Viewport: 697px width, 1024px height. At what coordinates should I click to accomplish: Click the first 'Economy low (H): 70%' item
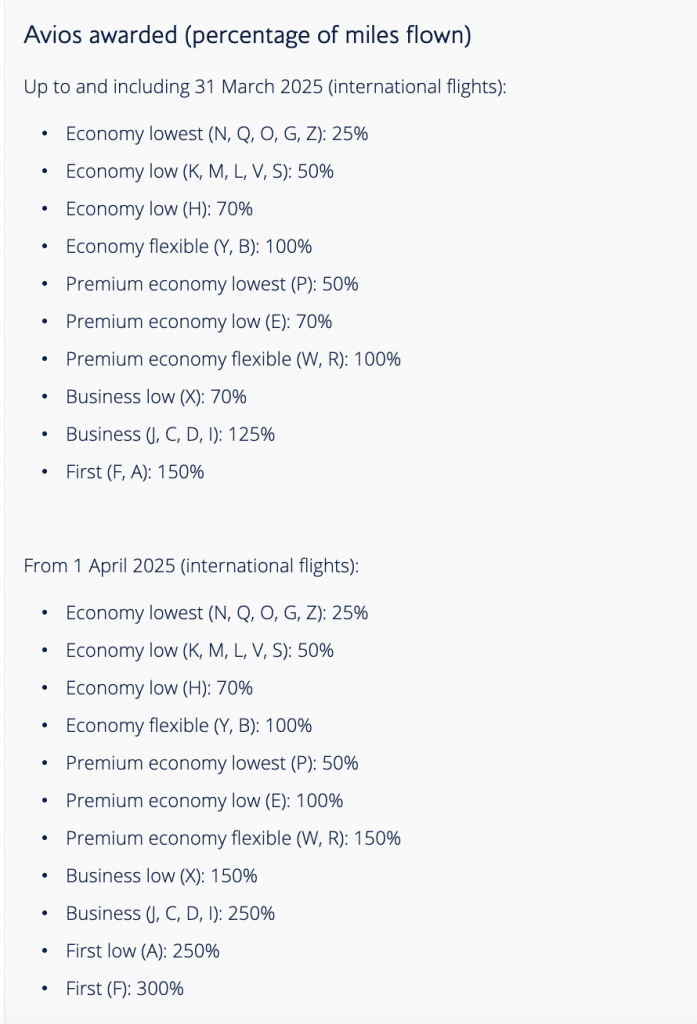click(x=159, y=209)
